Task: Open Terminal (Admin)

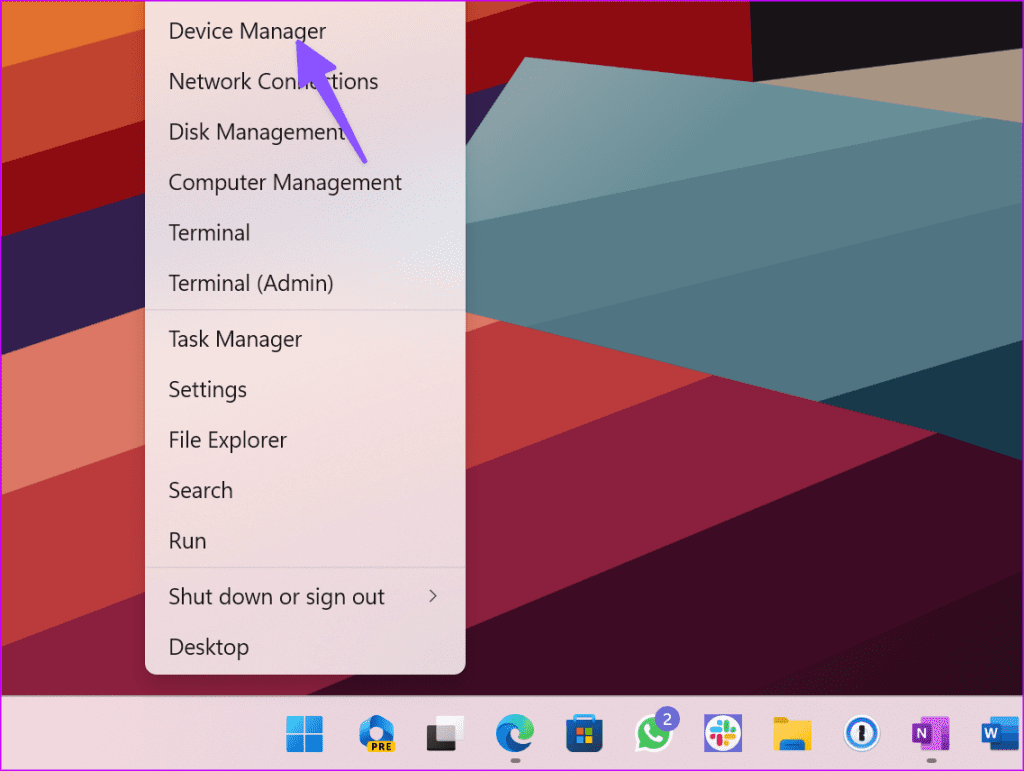Action: (250, 283)
